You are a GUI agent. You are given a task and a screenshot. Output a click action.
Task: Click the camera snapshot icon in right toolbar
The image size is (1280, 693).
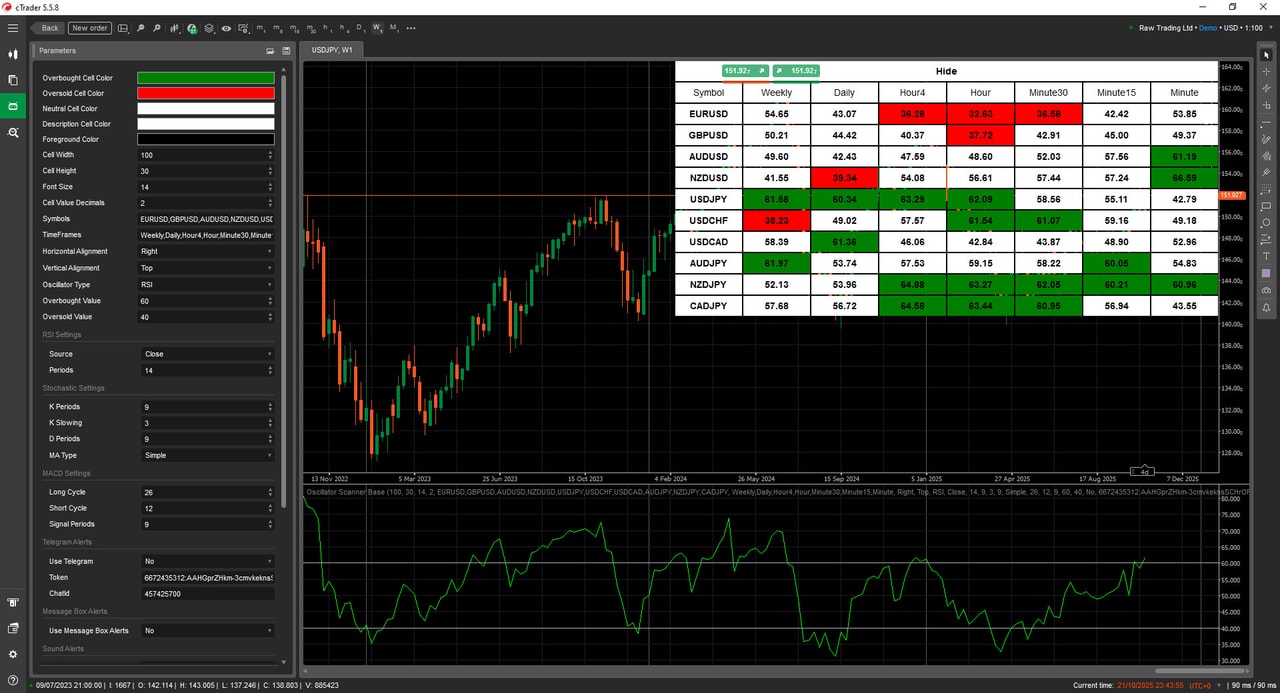(1266, 290)
